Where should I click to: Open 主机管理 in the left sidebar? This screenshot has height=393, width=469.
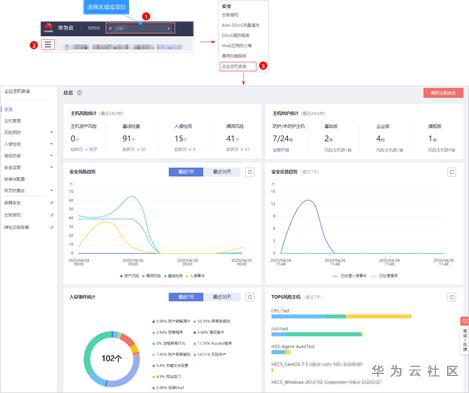tap(12, 121)
